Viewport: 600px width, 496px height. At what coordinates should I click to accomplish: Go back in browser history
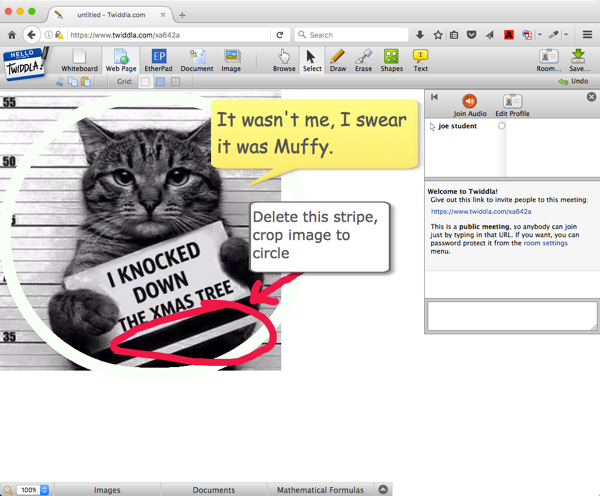click(x=31, y=35)
